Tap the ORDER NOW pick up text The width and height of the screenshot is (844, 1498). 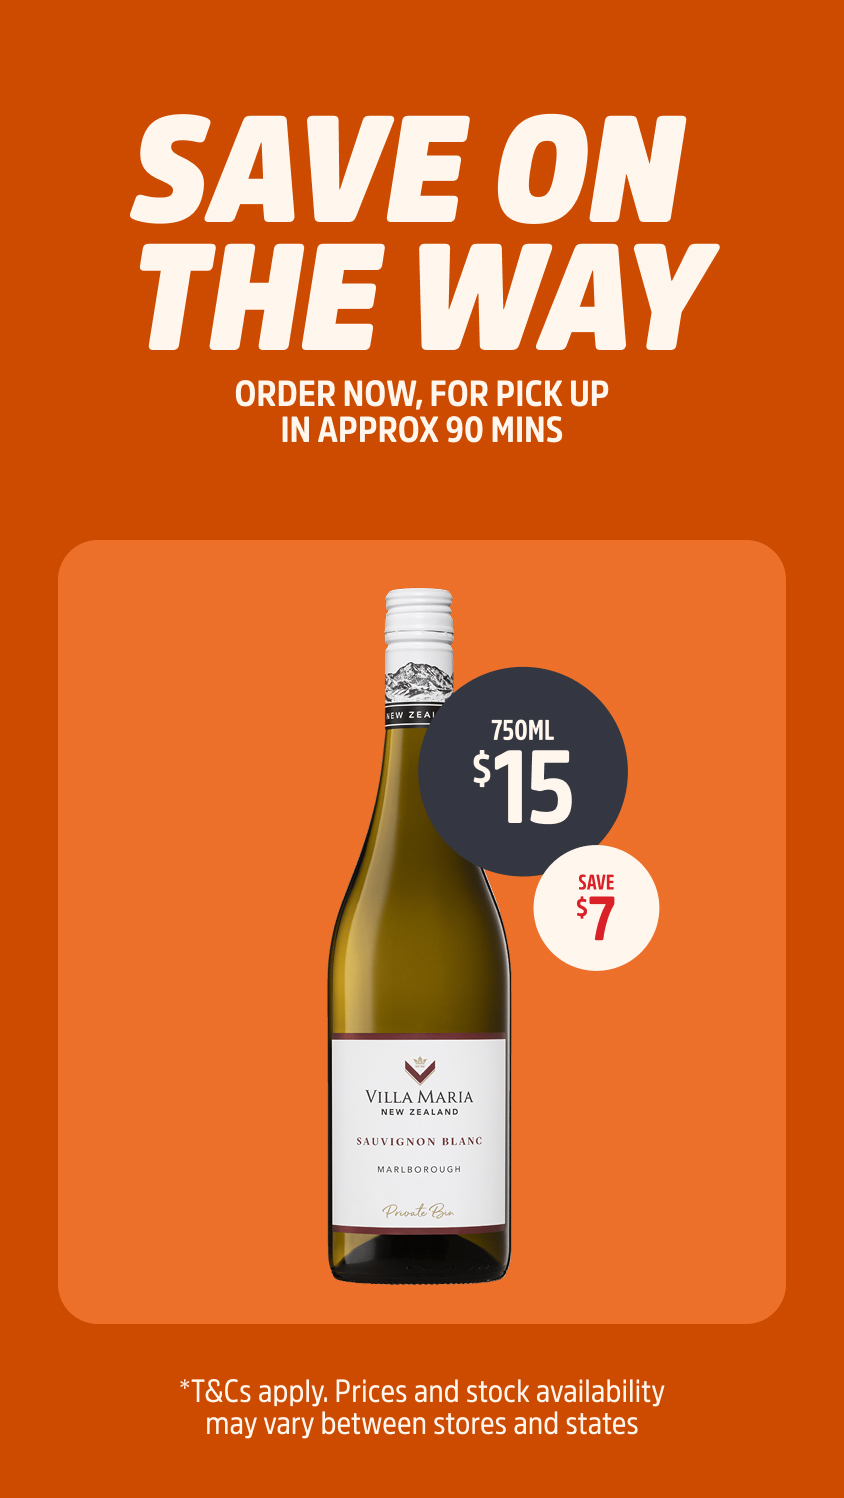click(422, 412)
